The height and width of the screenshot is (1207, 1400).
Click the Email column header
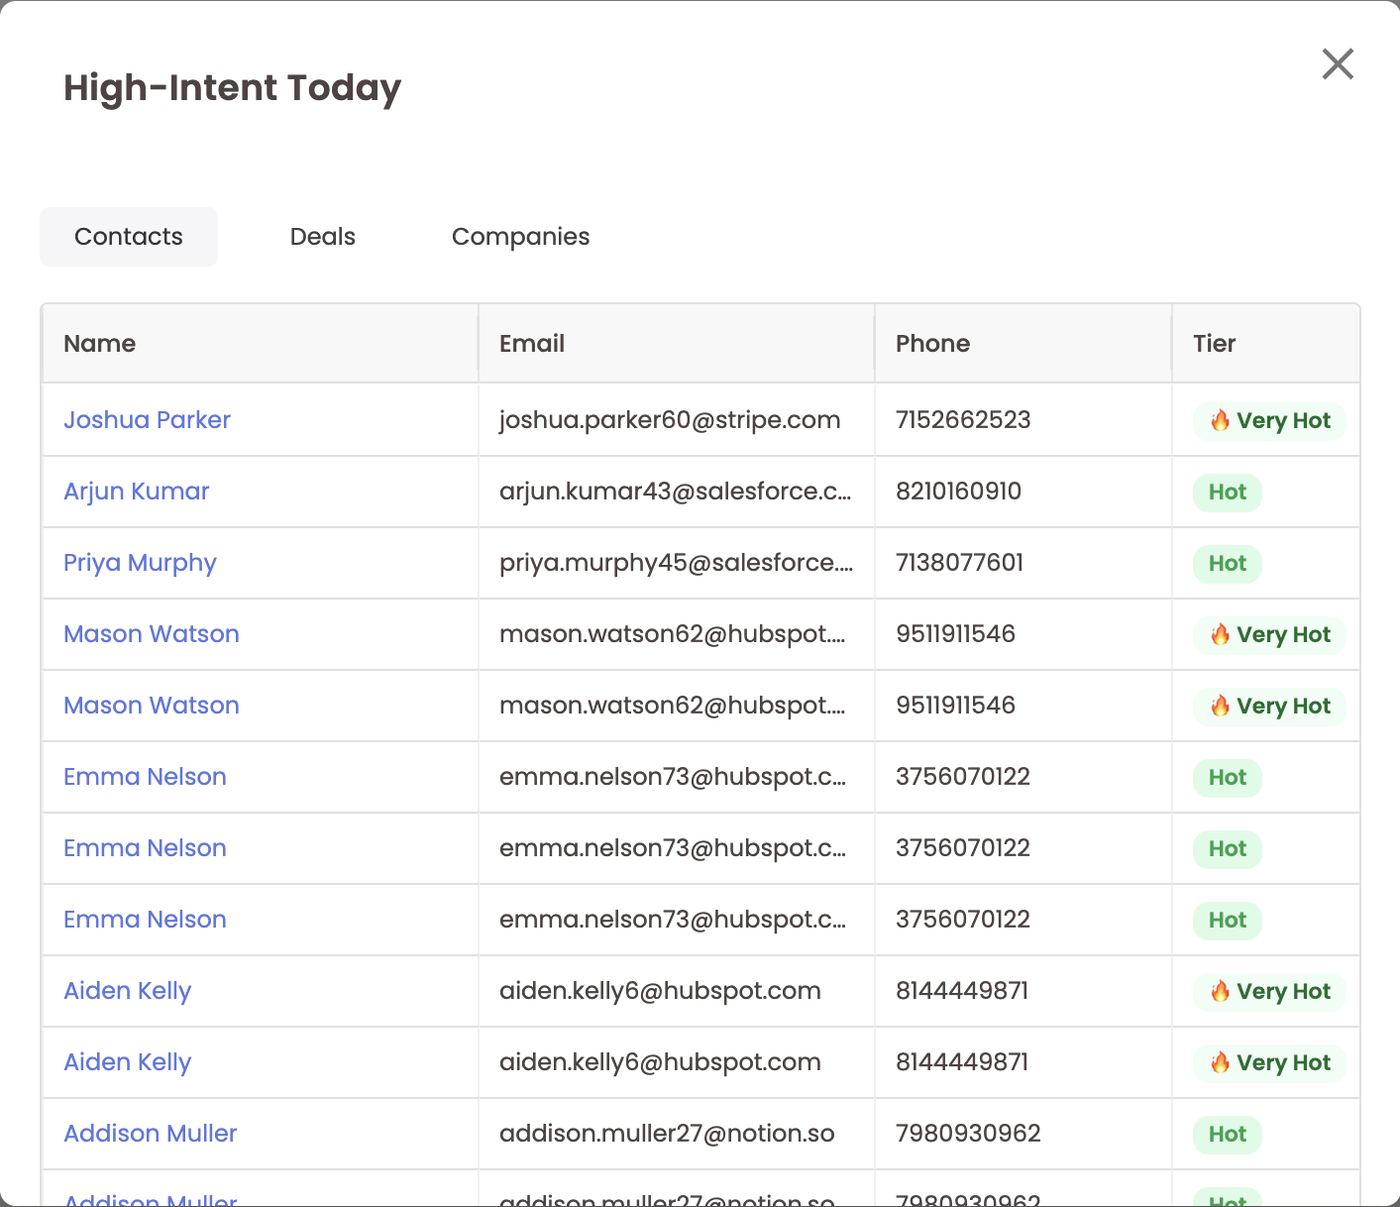(676, 343)
